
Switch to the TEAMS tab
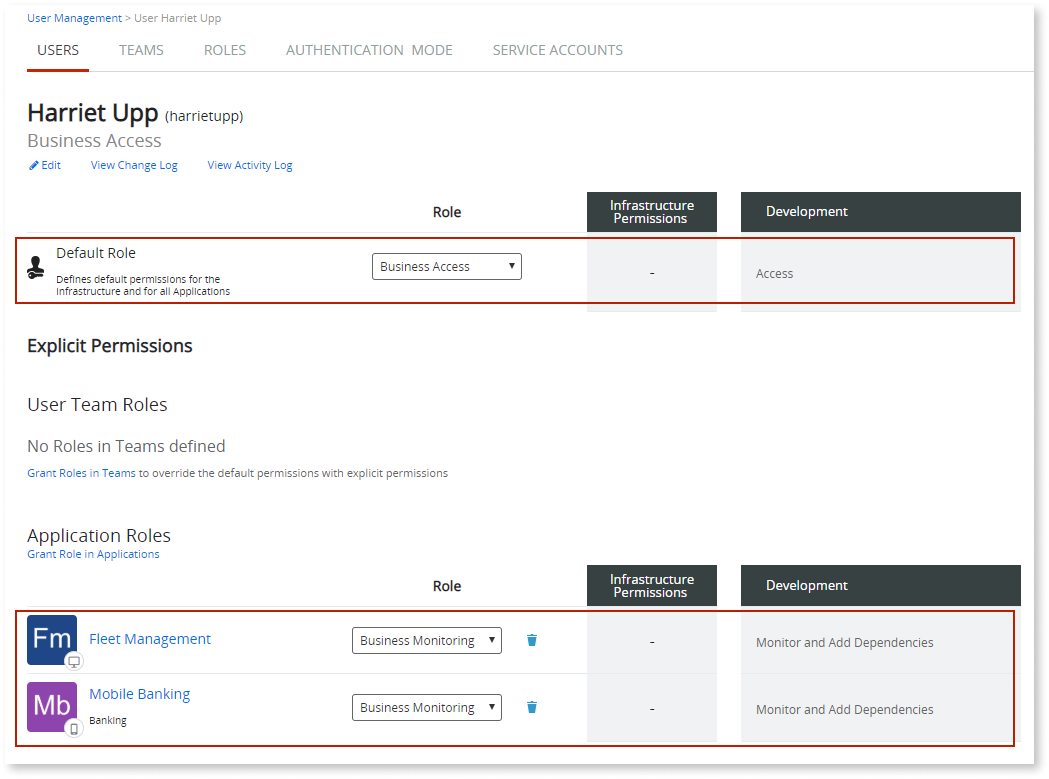click(141, 50)
